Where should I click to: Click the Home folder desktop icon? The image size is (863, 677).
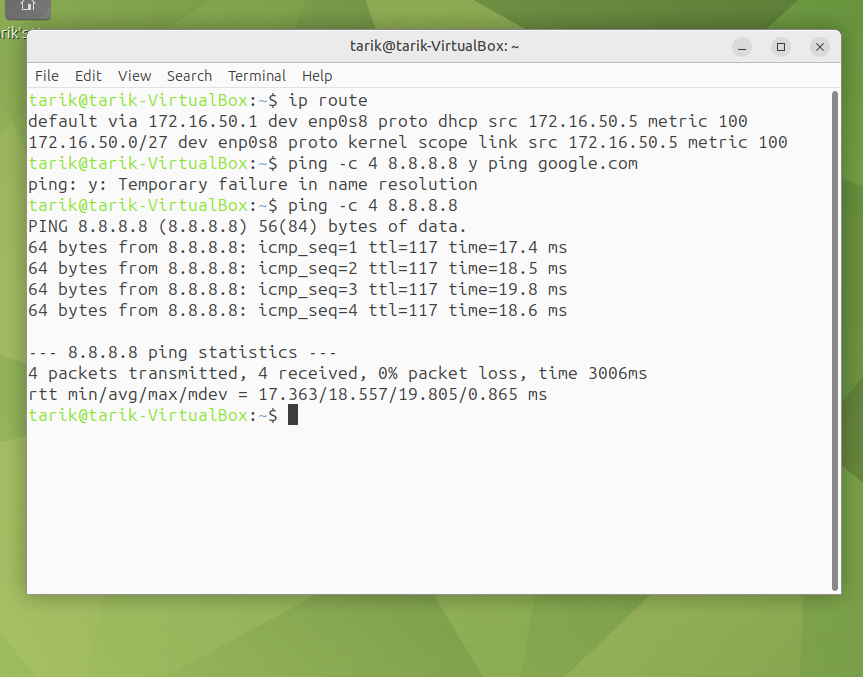point(28,9)
